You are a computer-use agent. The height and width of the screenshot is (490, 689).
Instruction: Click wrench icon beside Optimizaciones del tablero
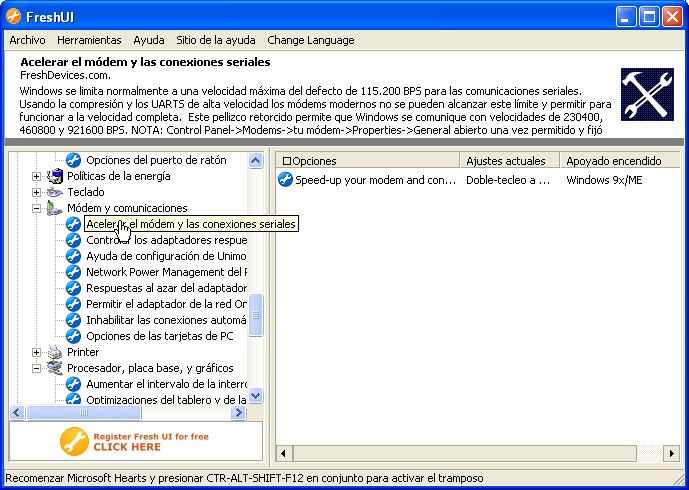[x=73, y=399]
